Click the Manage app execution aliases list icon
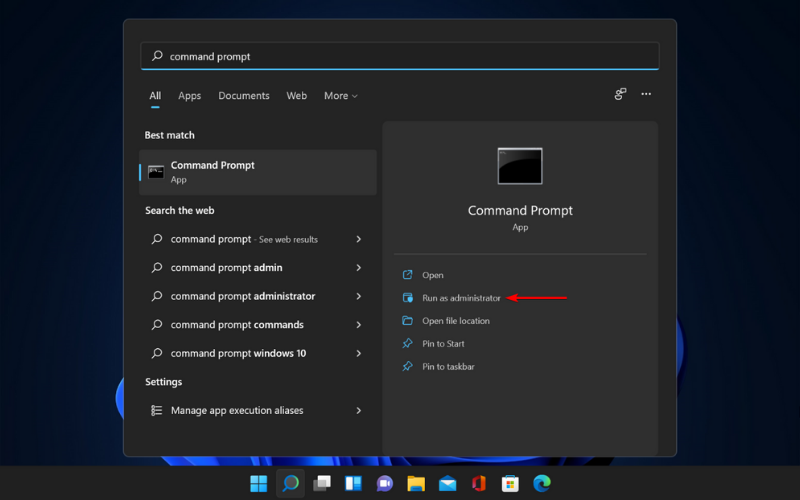Image resolution: width=800 pixels, height=500 pixels. (x=157, y=410)
